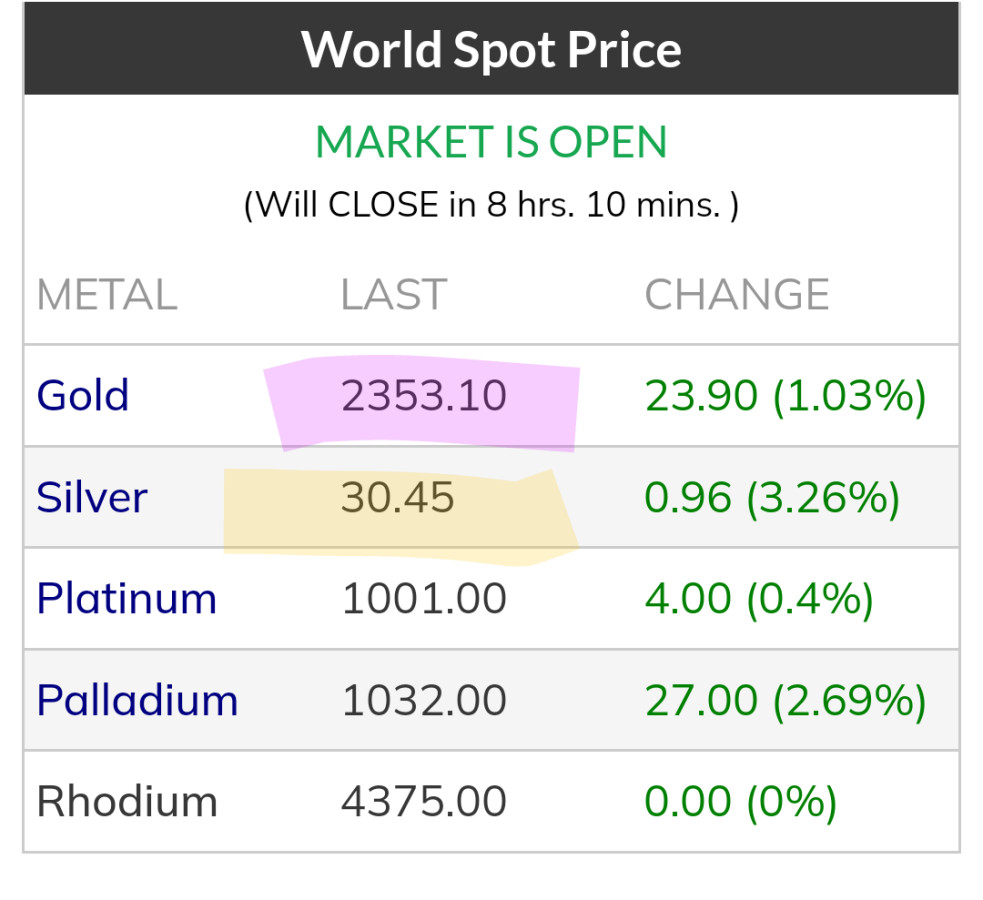Image resolution: width=983 pixels, height=900 pixels.
Task: Click the market close countdown text
Action: coord(491,205)
